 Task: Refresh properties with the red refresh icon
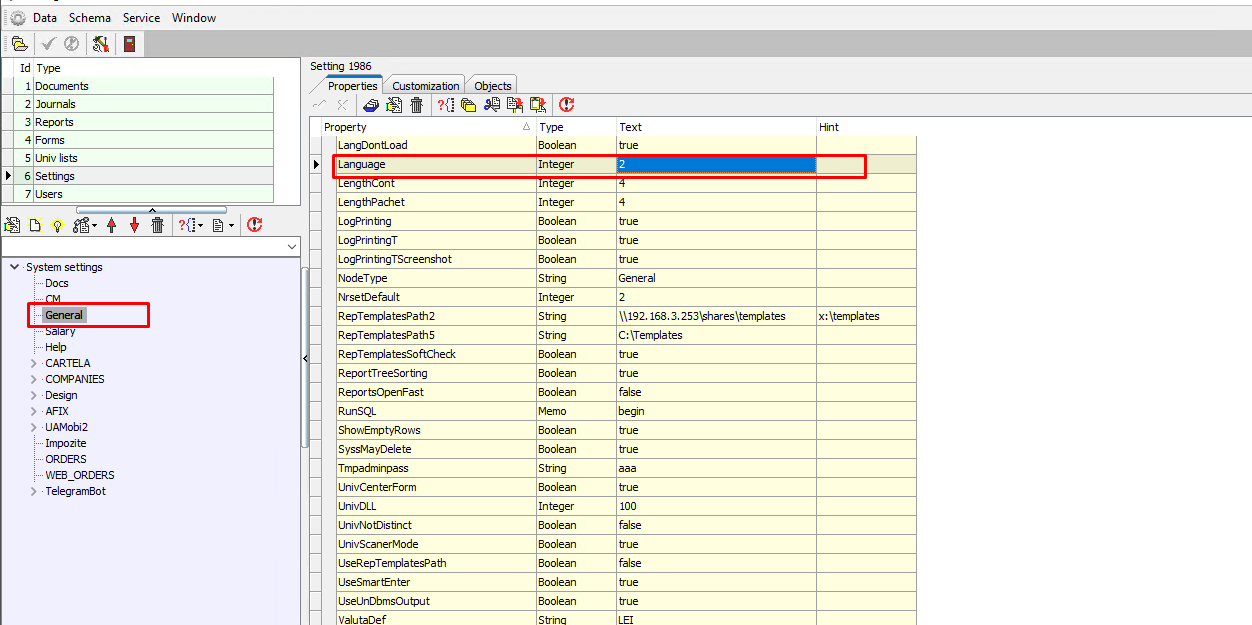(567, 105)
